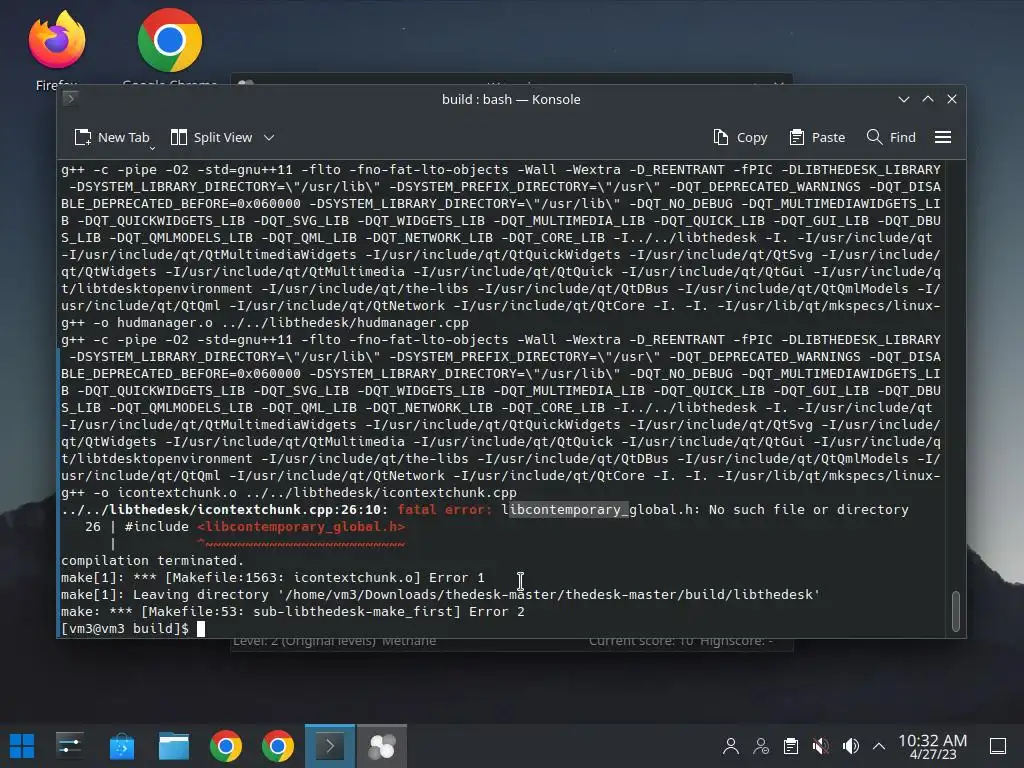This screenshot has width=1024, height=768.
Task: Click '<libcontemporary_global.h>' include text
Action: (x=301, y=526)
